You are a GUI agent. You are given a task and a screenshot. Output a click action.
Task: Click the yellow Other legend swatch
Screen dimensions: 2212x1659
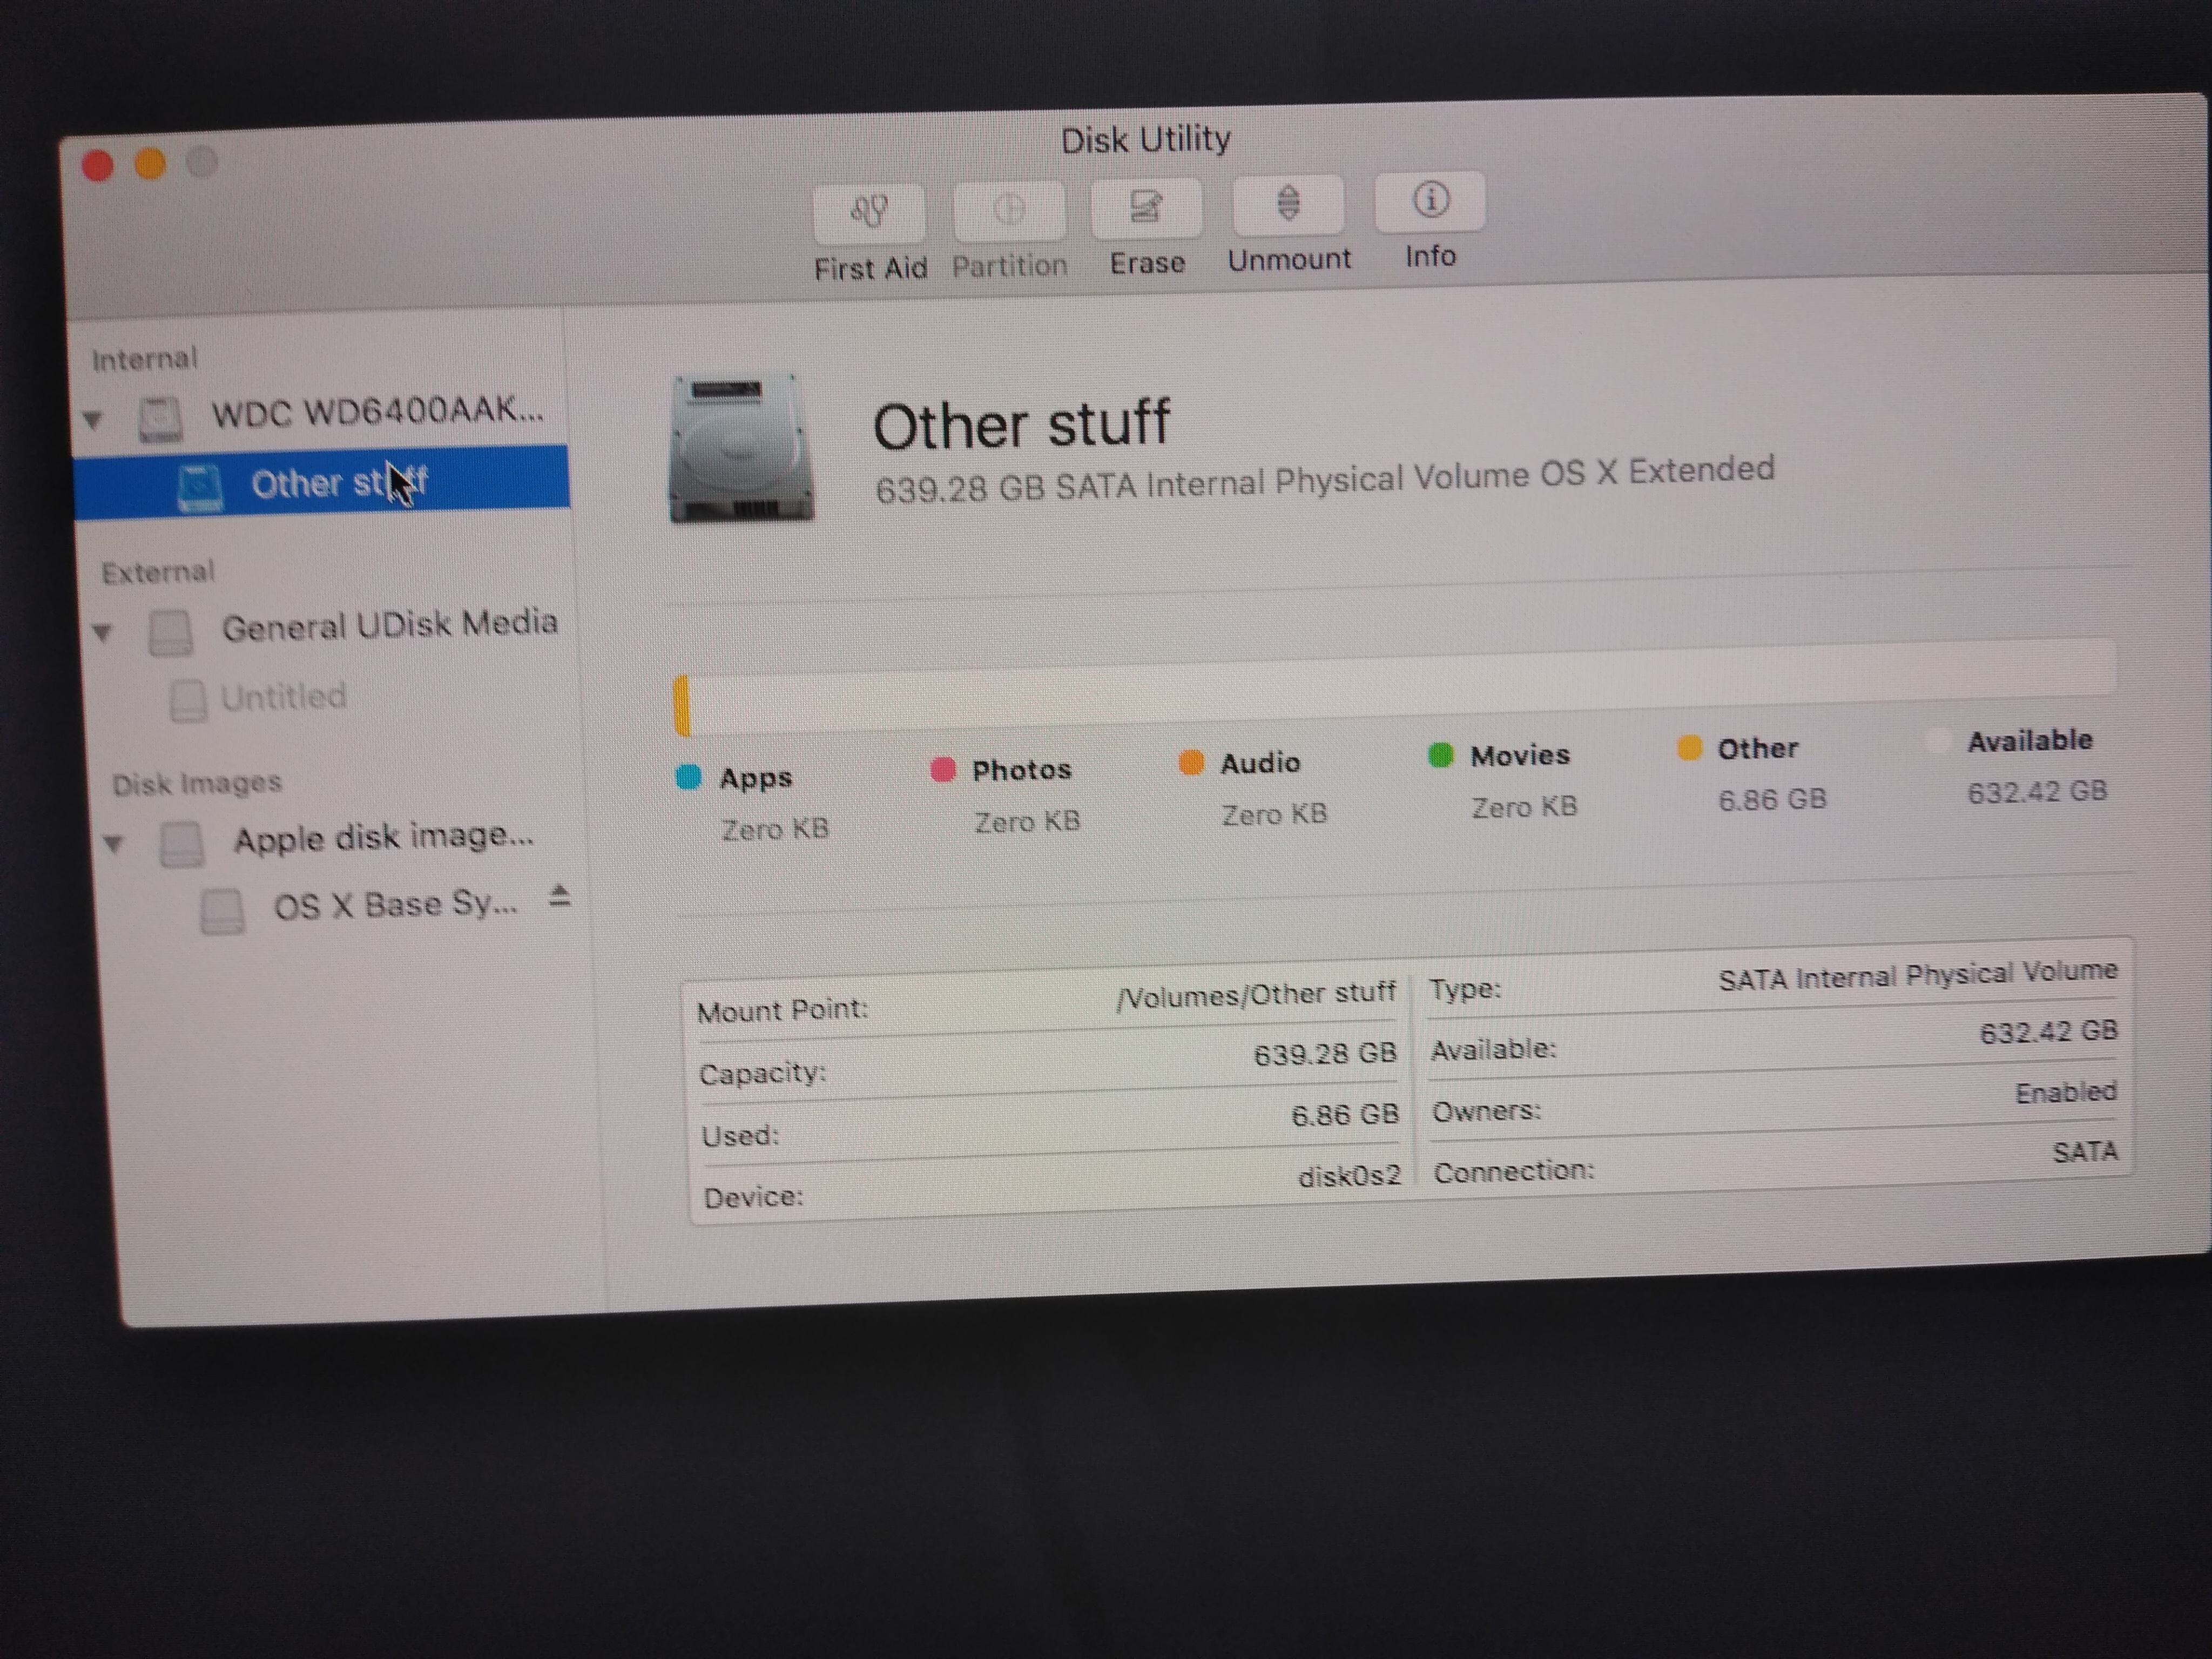[1689, 748]
